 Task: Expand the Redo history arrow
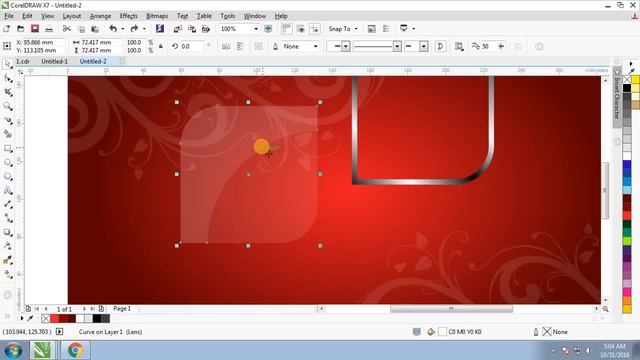pos(144,29)
